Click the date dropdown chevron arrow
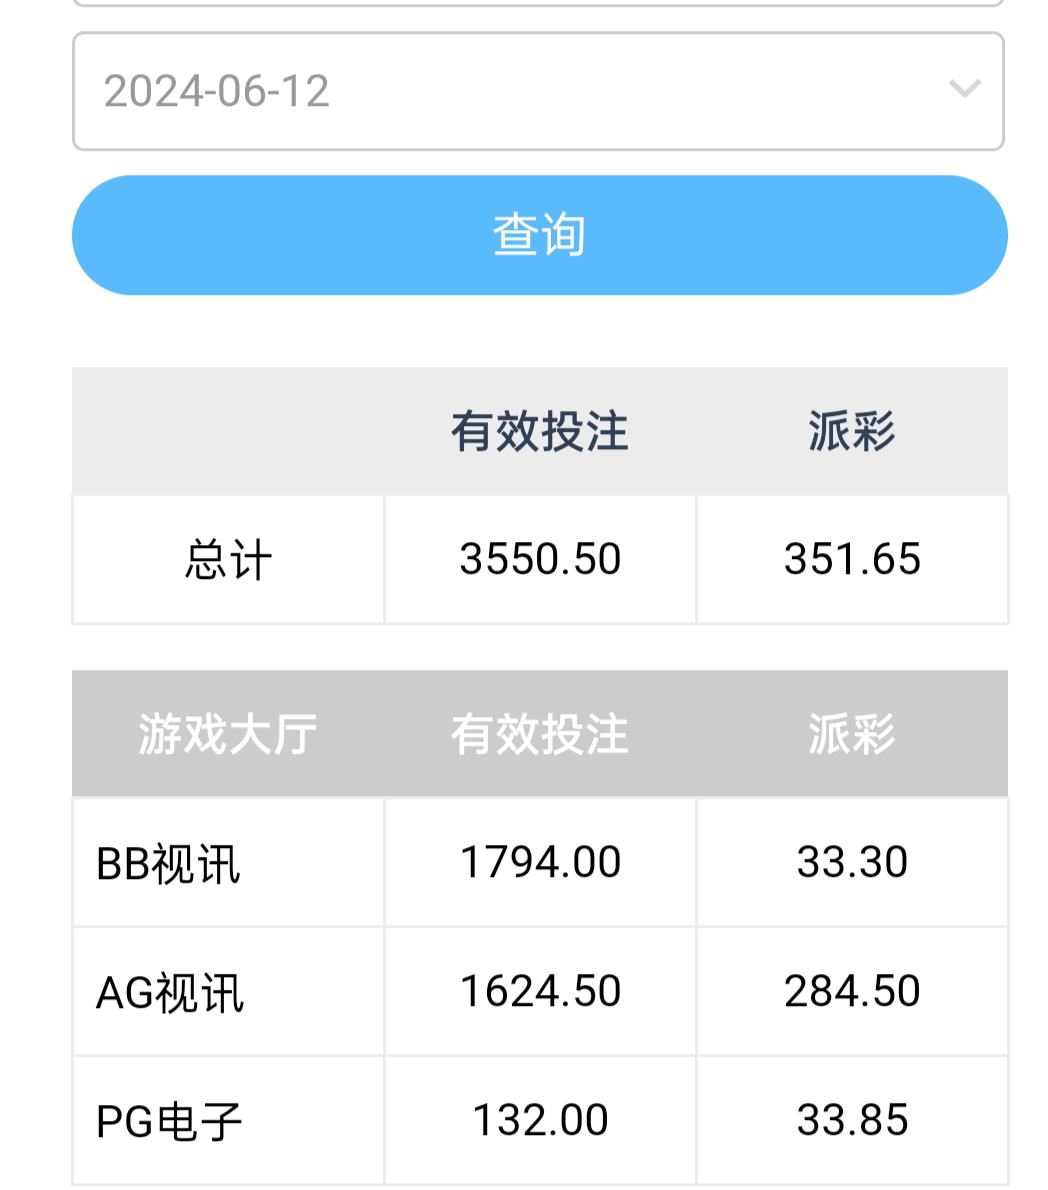 [964, 90]
